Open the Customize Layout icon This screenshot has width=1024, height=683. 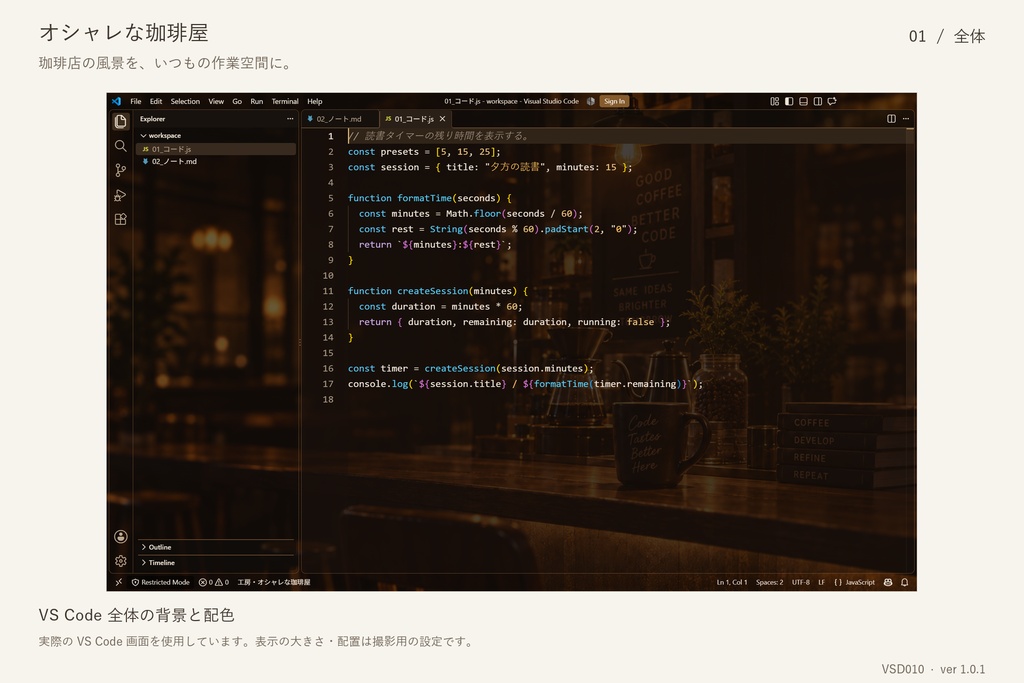click(x=775, y=101)
